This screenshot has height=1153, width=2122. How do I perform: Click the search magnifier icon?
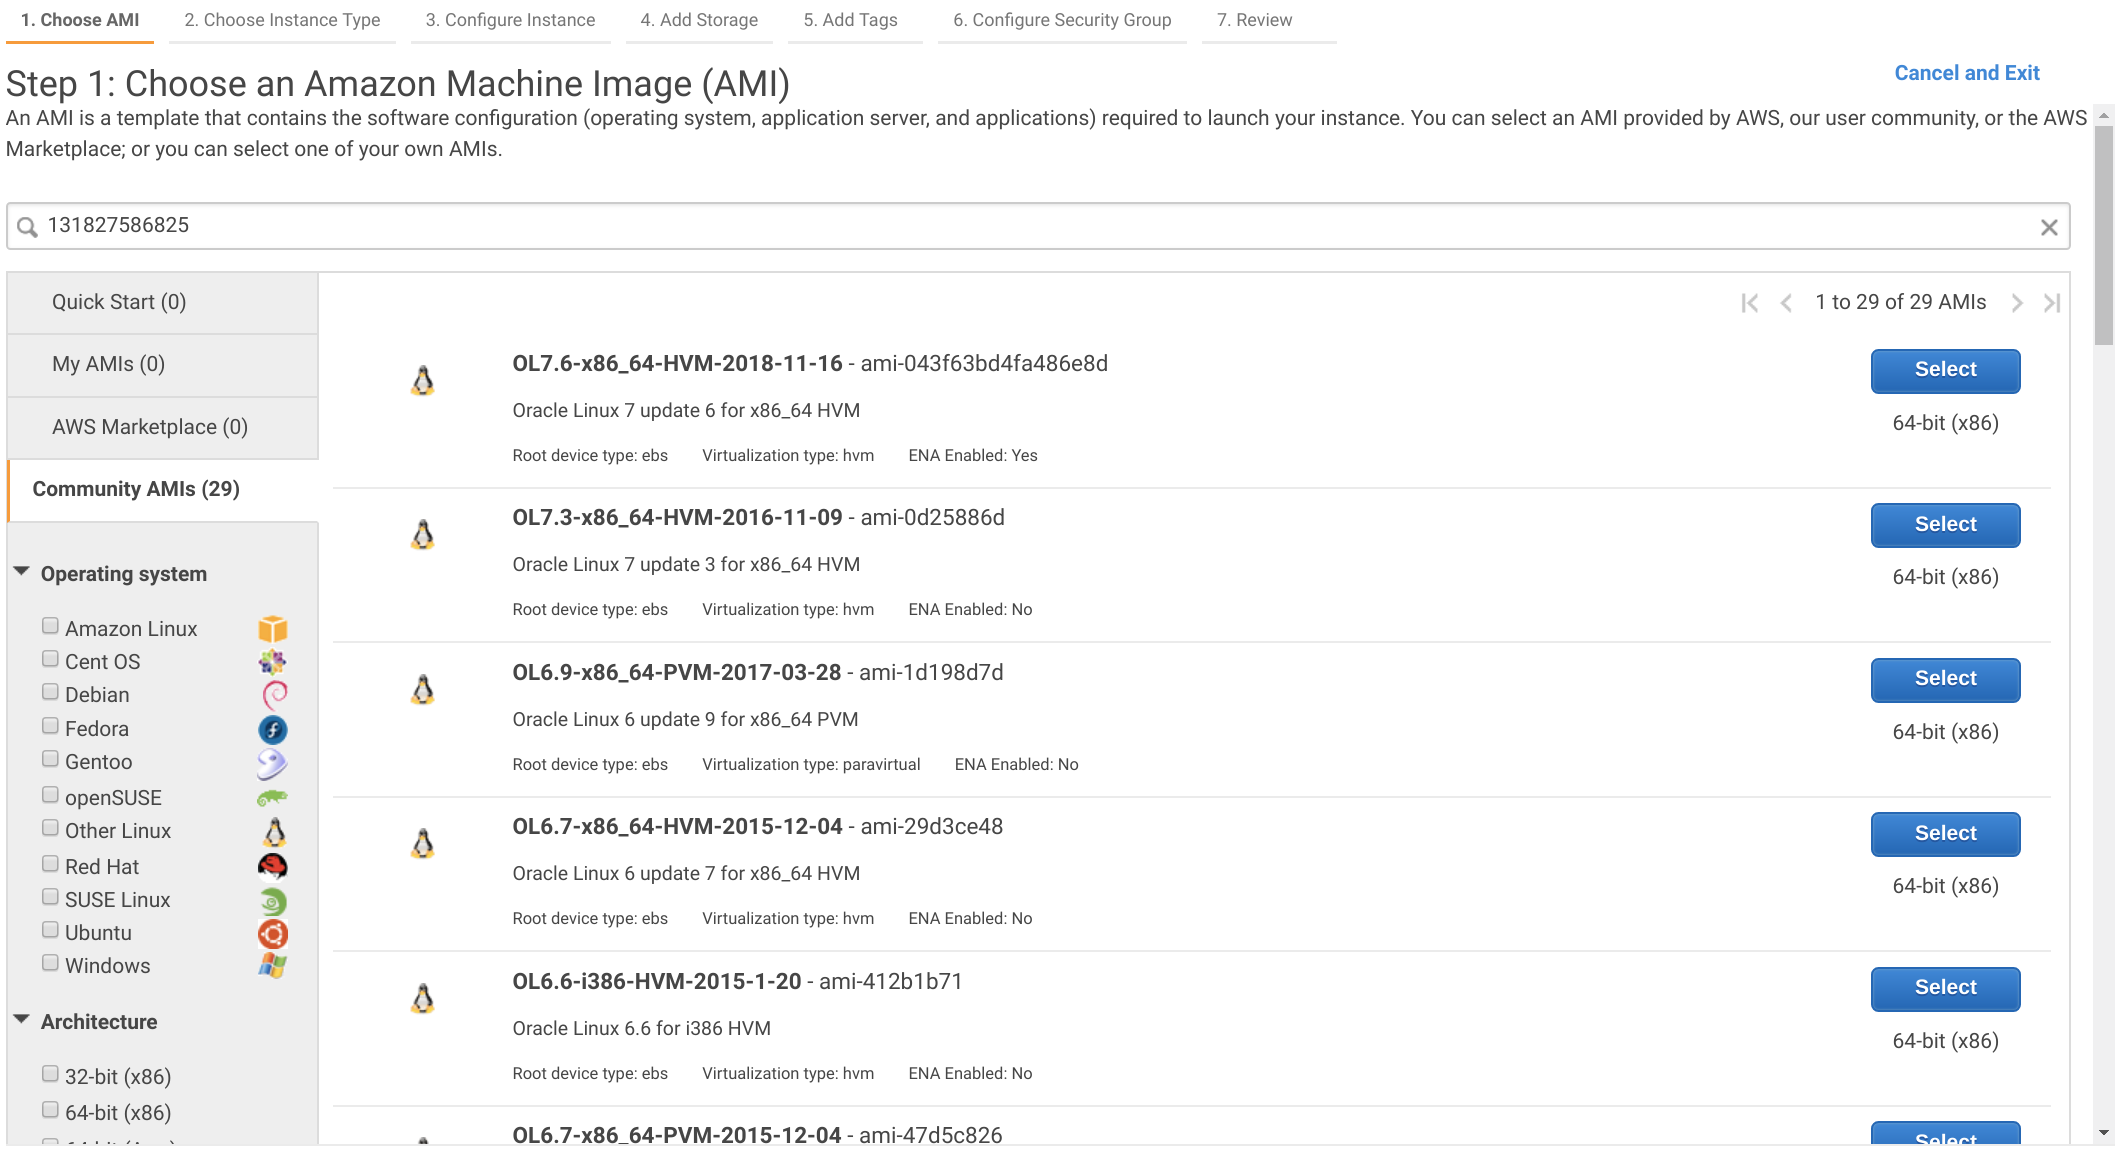tap(27, 227)
